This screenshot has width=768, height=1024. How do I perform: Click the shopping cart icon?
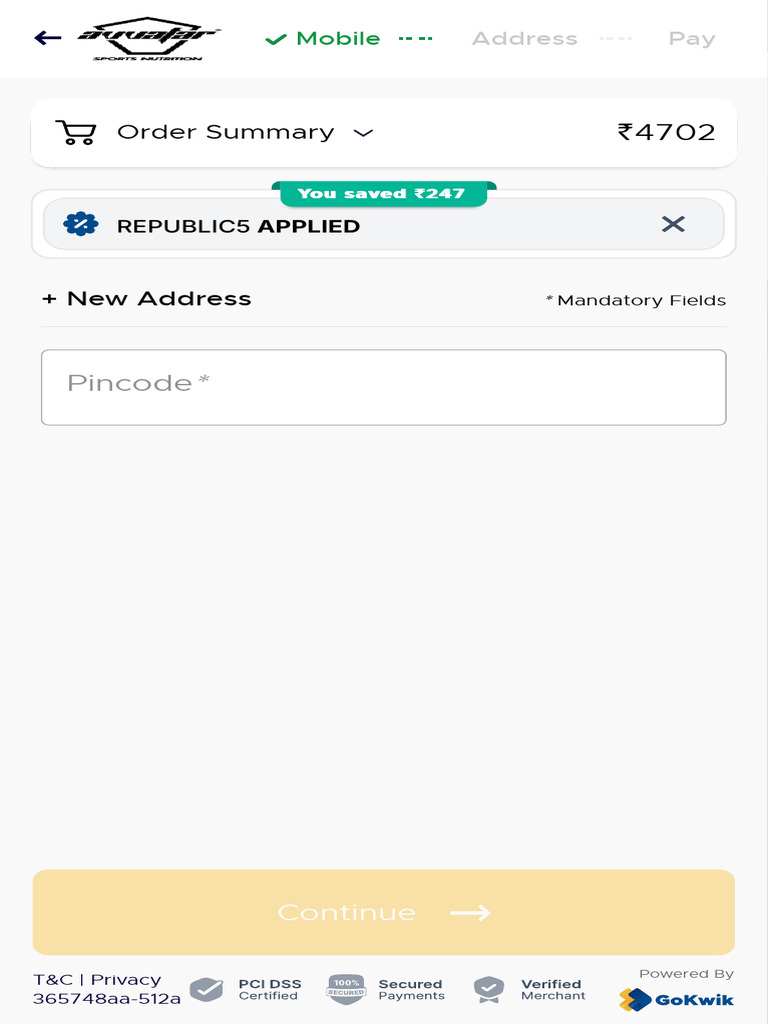tap(75, 132)
